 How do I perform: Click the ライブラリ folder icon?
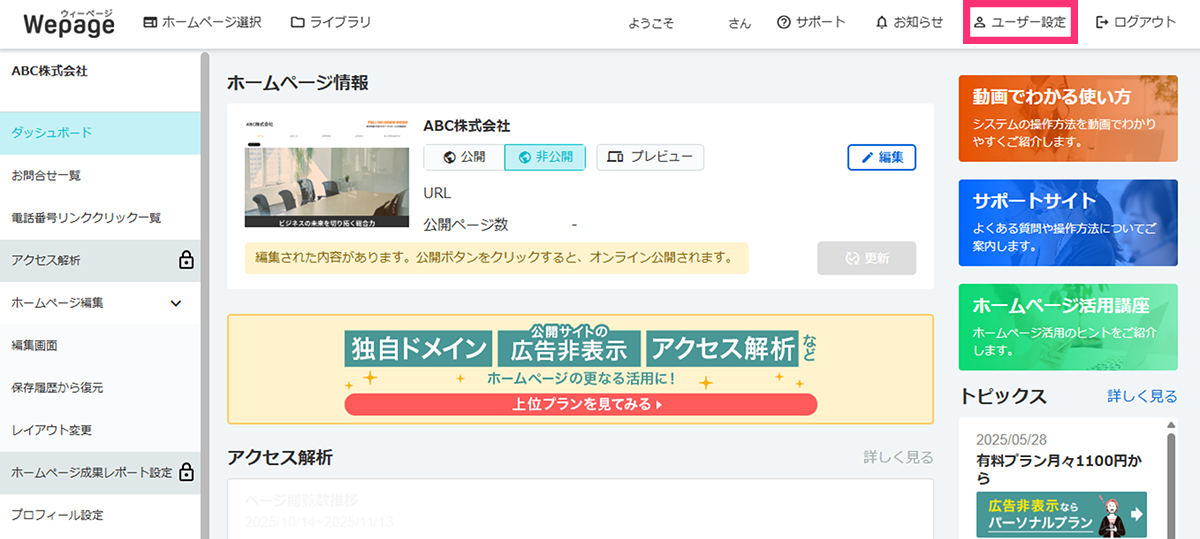coord(297,22)
